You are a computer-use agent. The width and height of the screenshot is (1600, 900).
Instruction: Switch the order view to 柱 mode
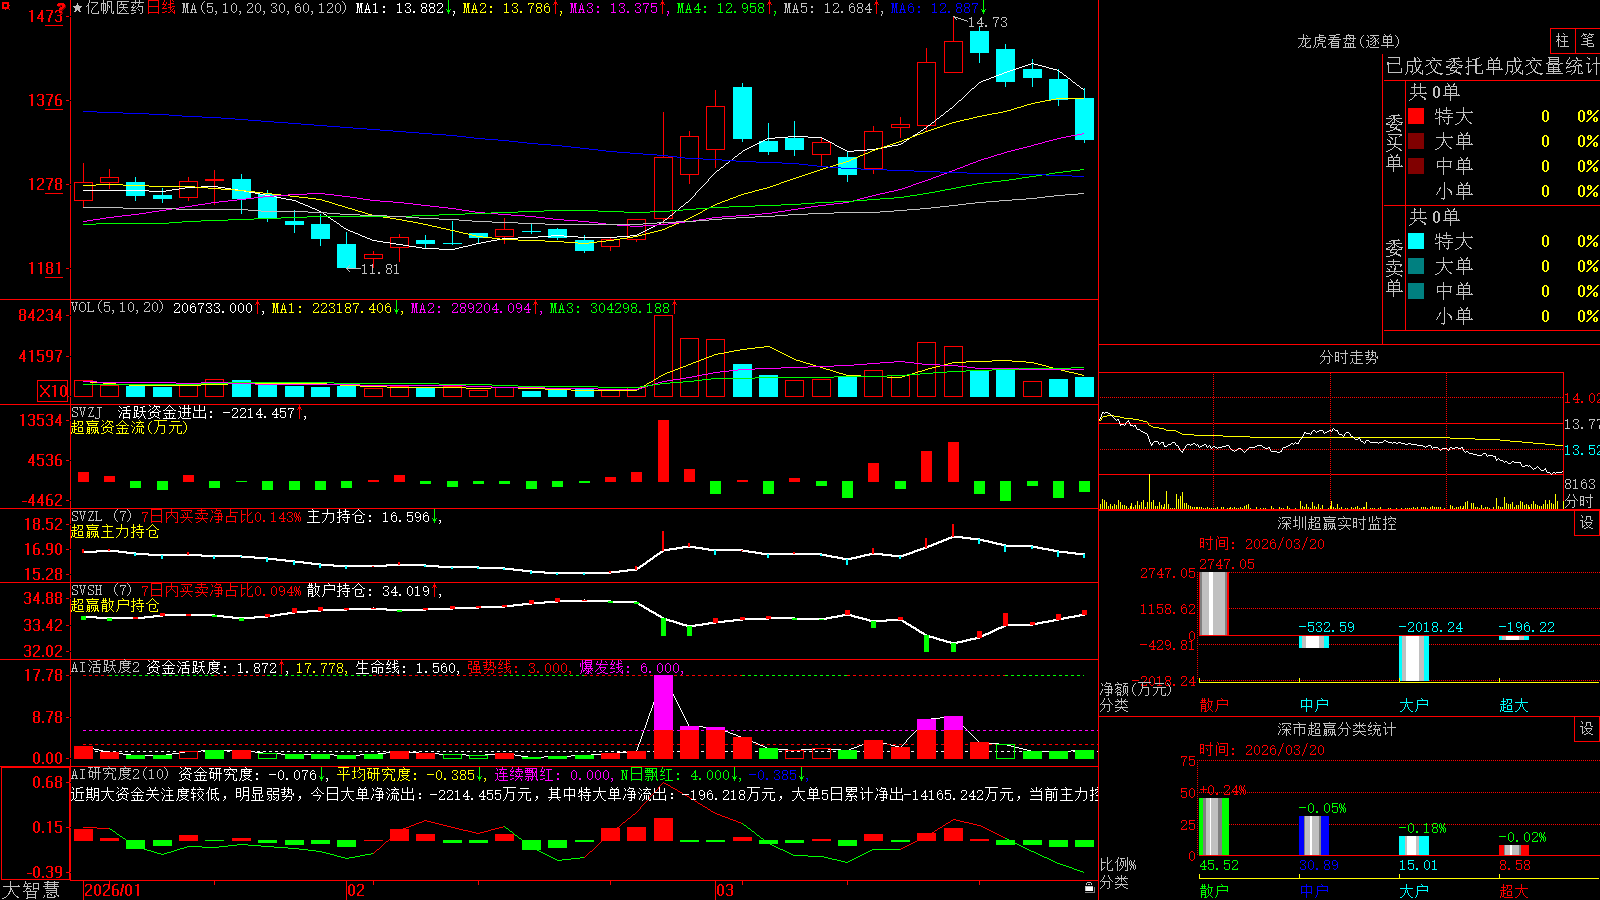tap(1562, 40)
